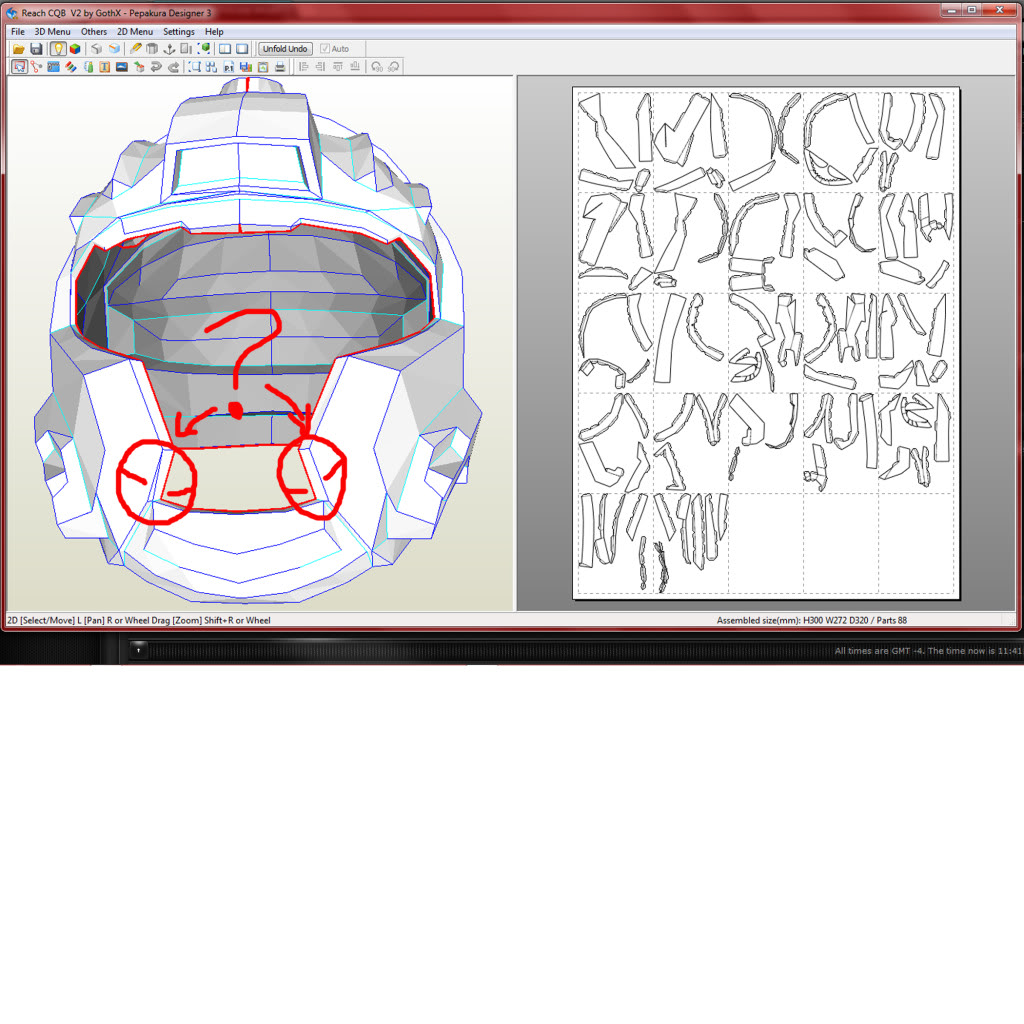Click the Pepakura Designer title bar icon

(12, 12)
